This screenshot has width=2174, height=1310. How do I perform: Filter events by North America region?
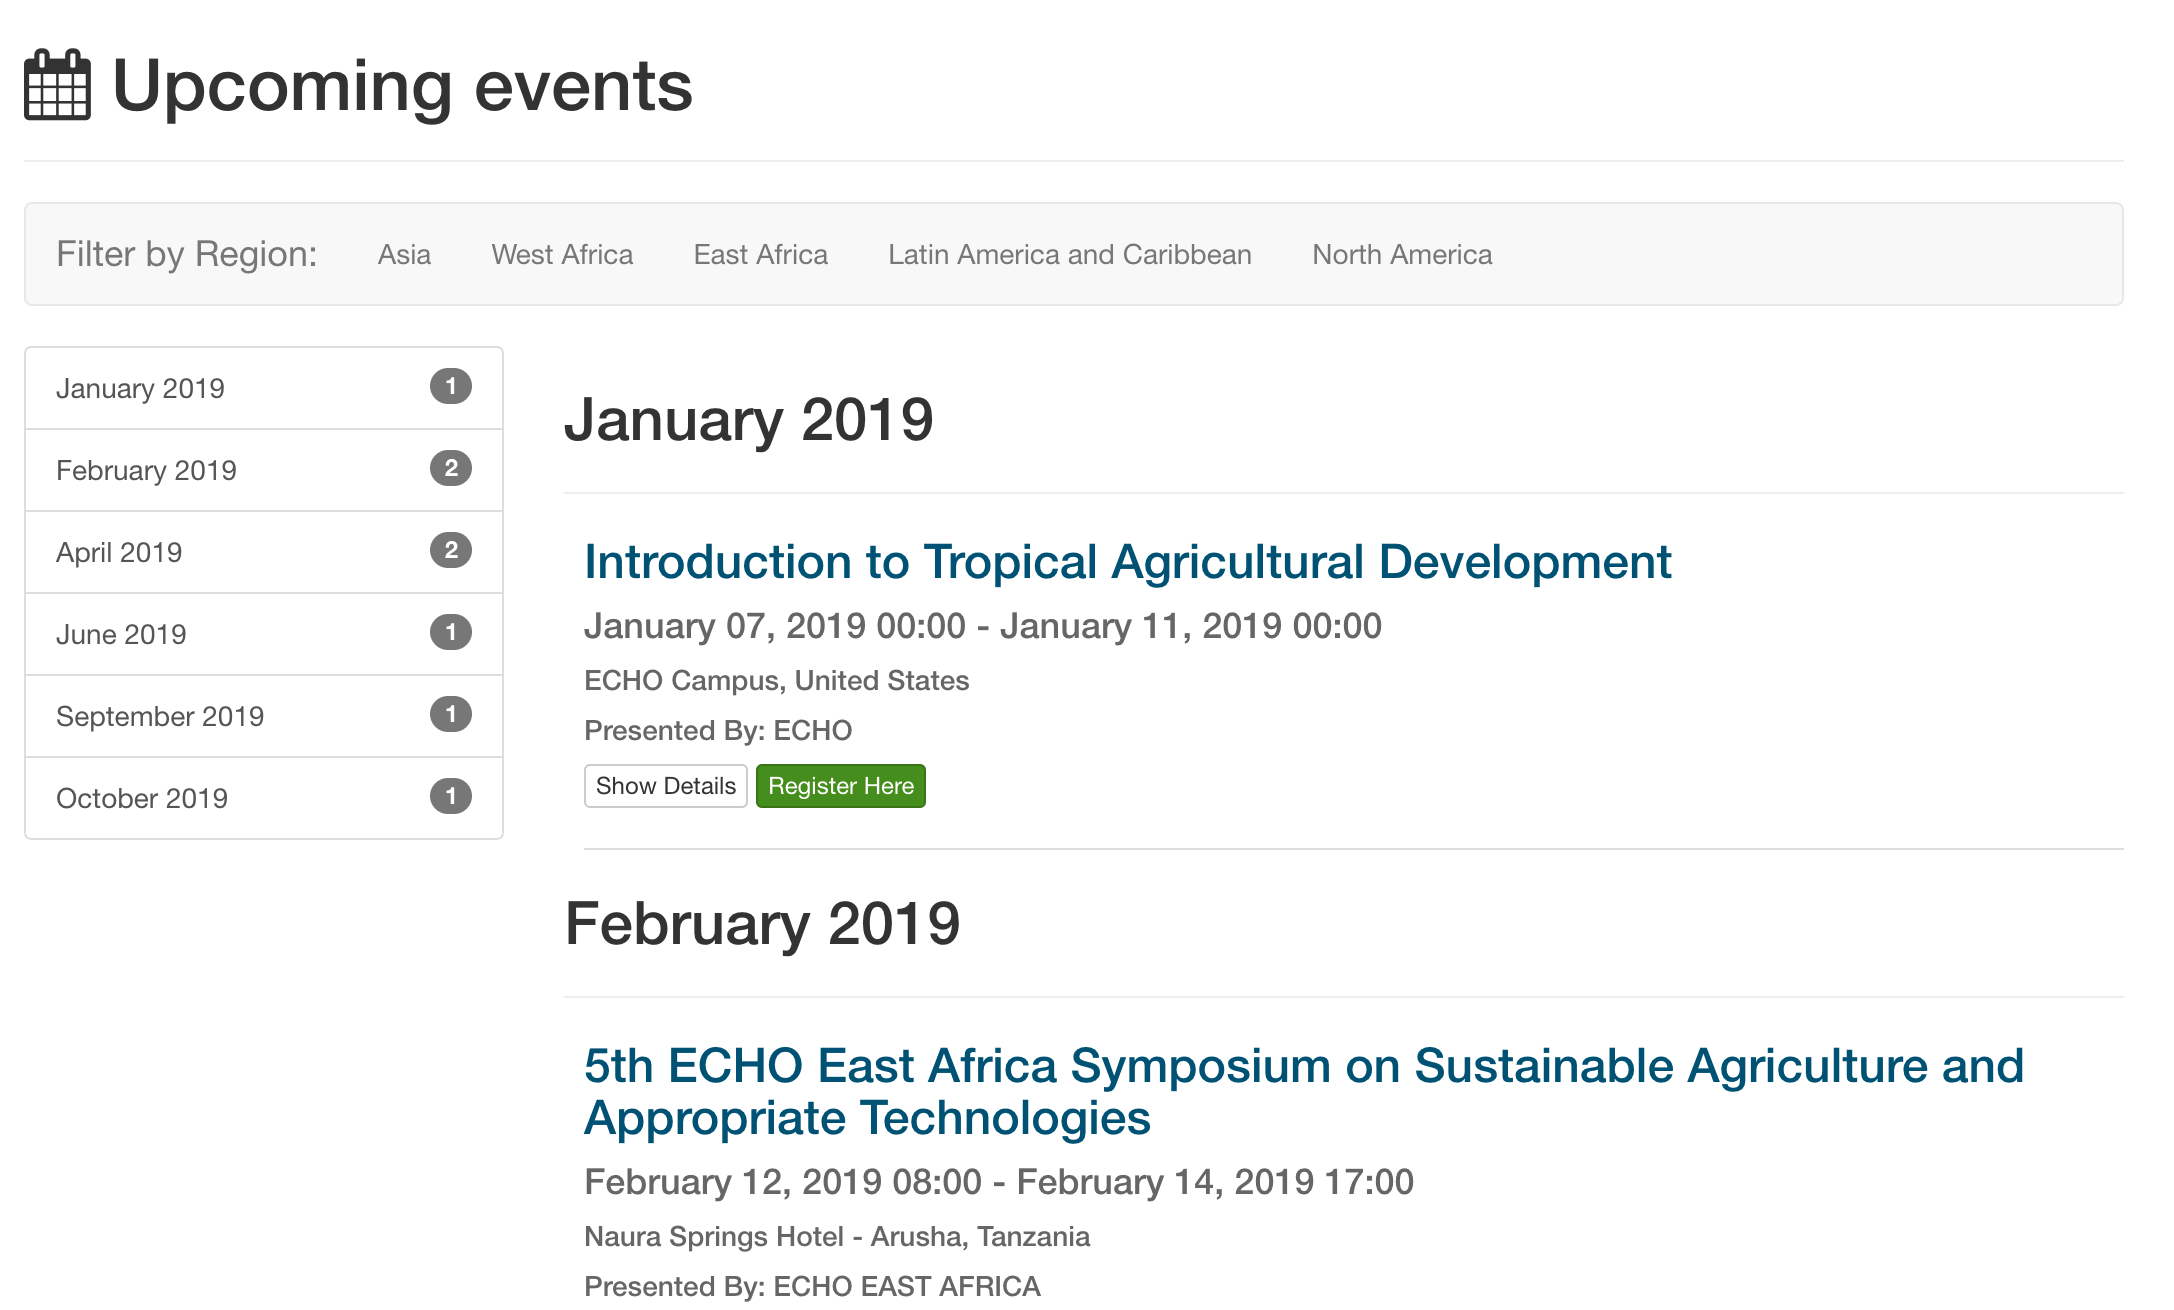click(x=1401, y=254)
